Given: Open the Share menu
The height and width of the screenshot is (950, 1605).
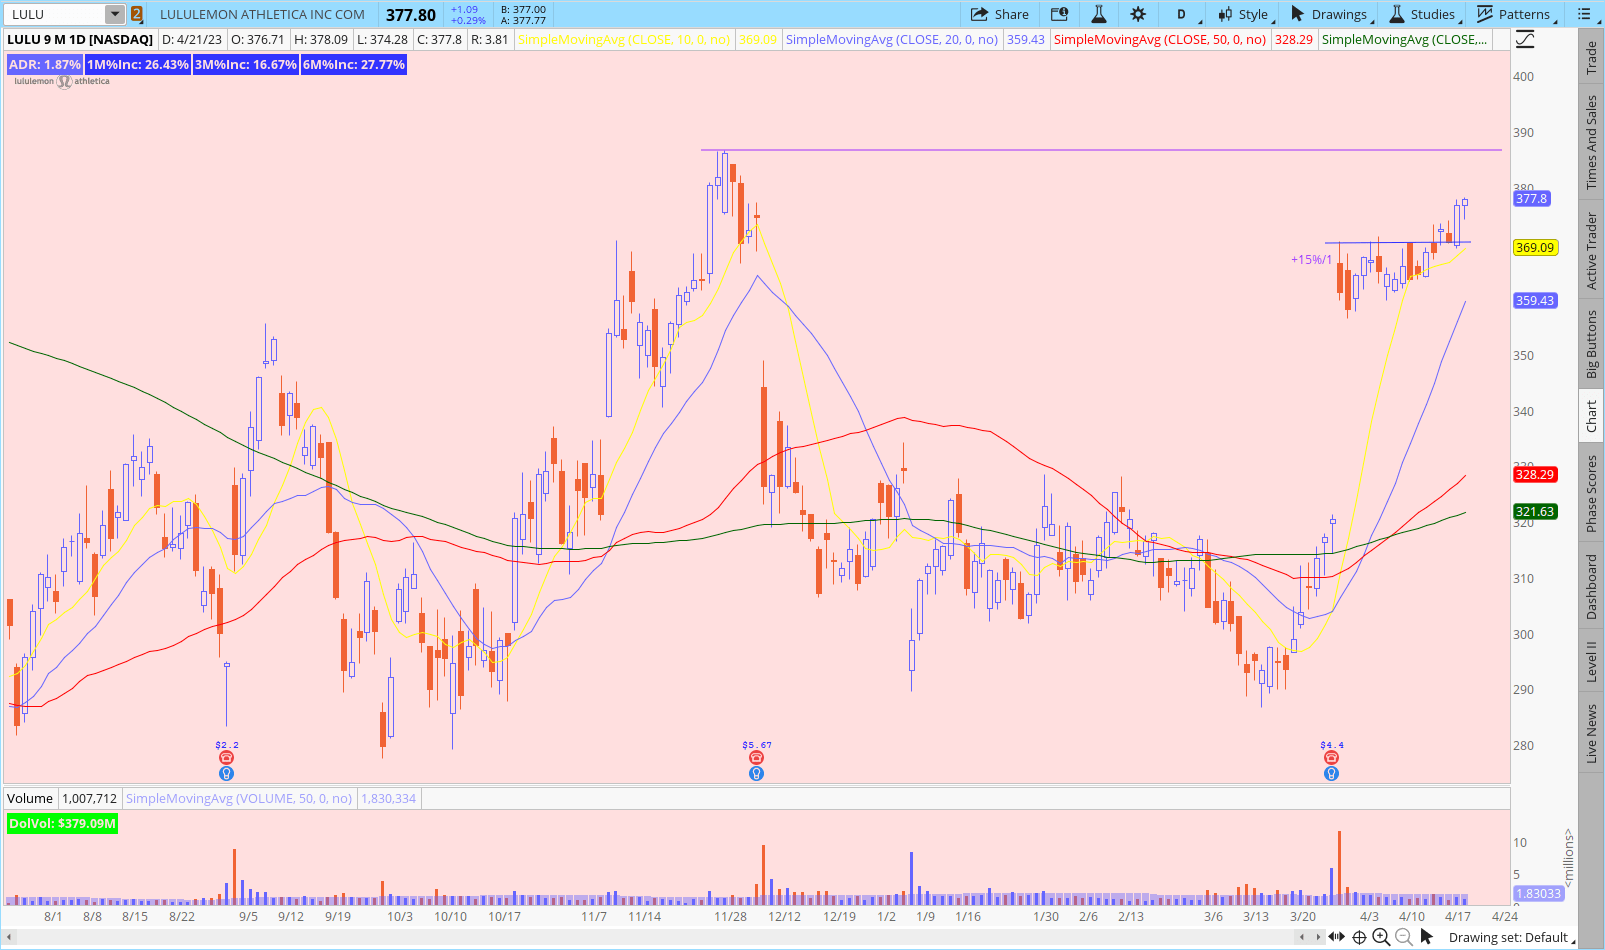Looking at the screenshot, I should pos(1000,14).
